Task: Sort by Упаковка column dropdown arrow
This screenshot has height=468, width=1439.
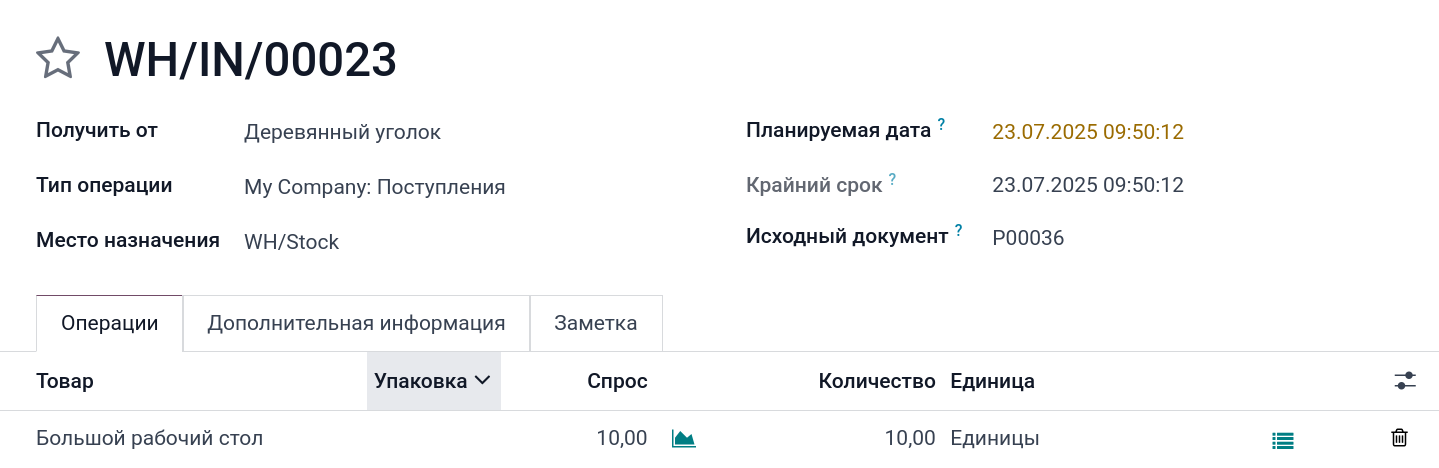Action: [482, 381]
